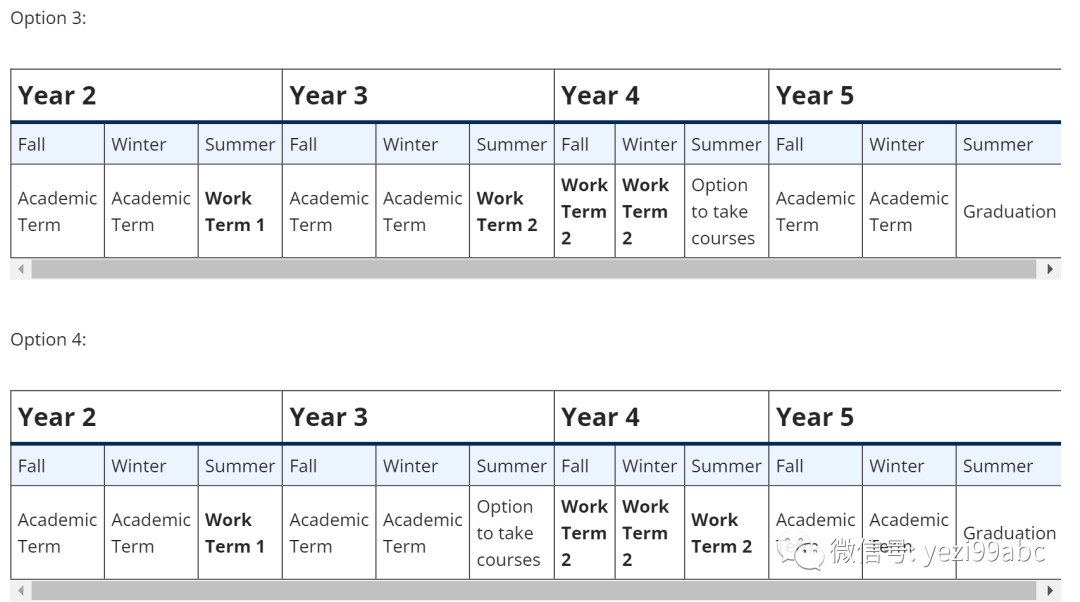The height and width of the screenshot is (602, 1080).
Task: Click Work Term 1 cell in Option 4
Action: point(240,533)
